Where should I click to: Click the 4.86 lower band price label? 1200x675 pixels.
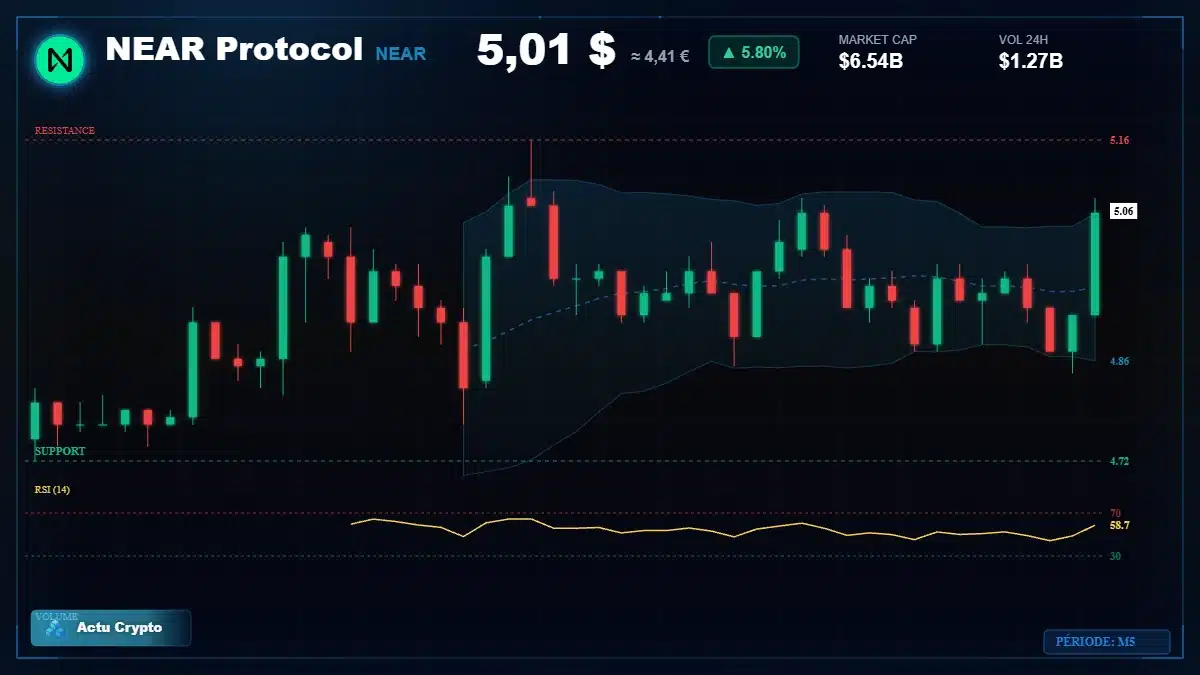pos(1119,361)
